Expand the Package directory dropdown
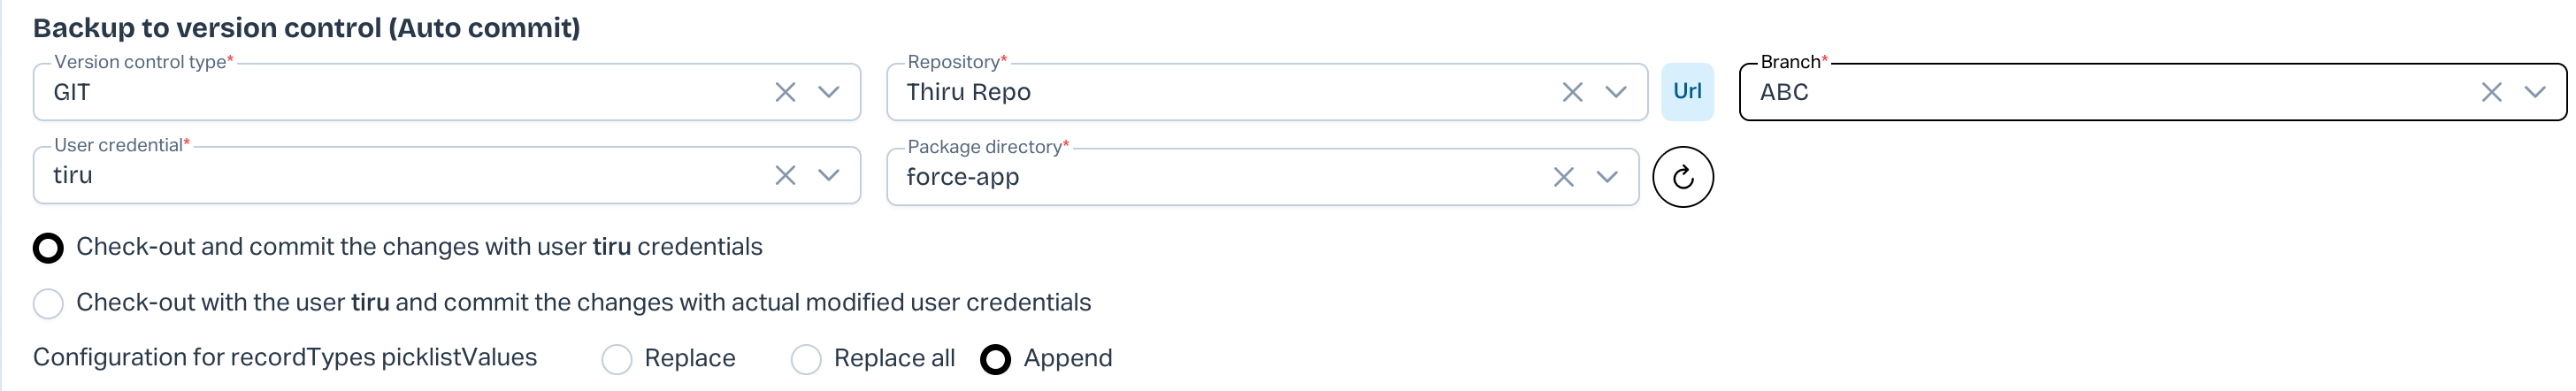This screenshot has height=391, width=2576. (1607, 177)
